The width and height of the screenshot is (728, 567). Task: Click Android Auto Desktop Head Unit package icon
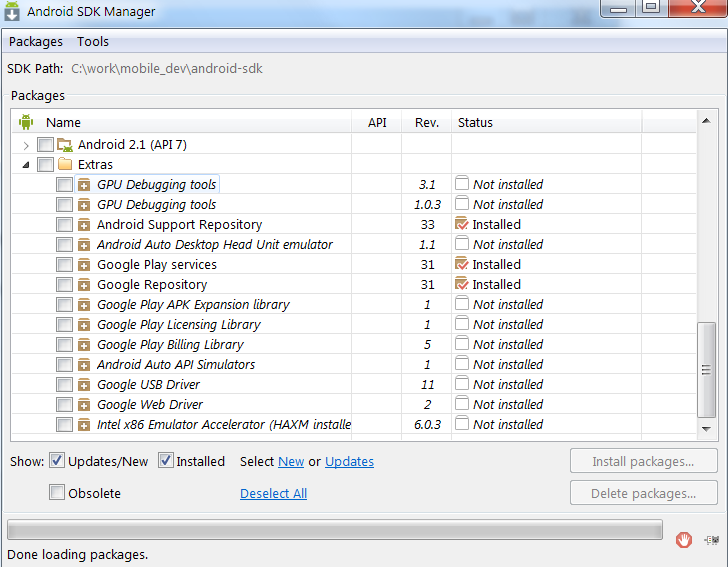(x=84, y=245)
